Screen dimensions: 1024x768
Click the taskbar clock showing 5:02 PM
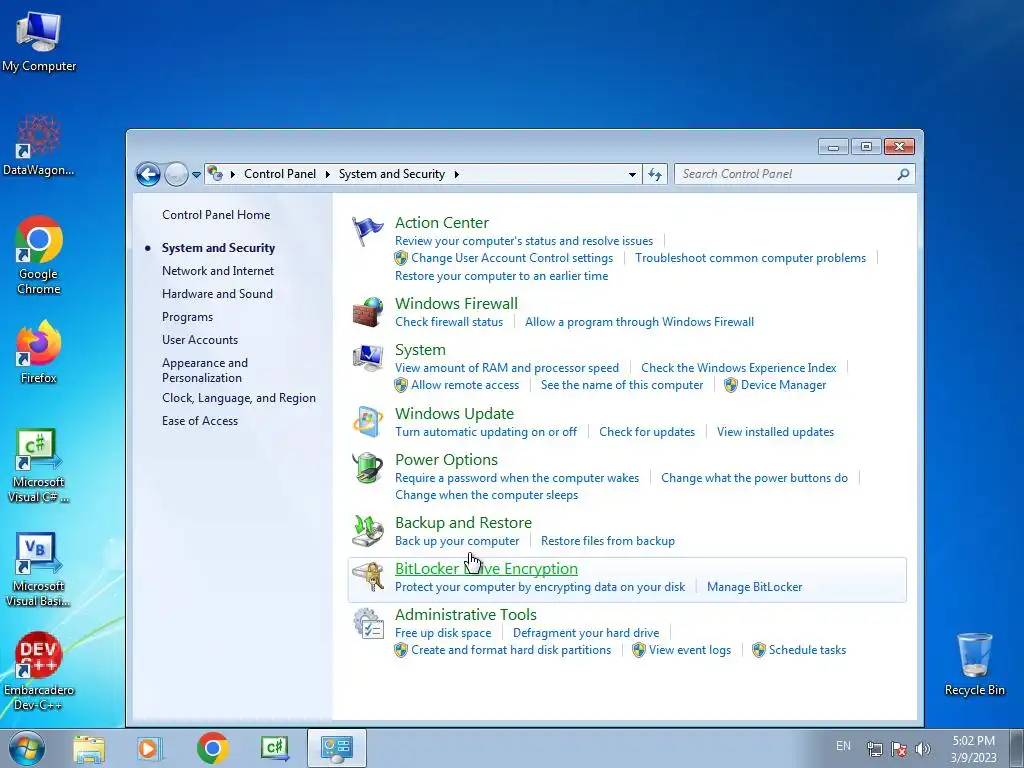point(973,749)
